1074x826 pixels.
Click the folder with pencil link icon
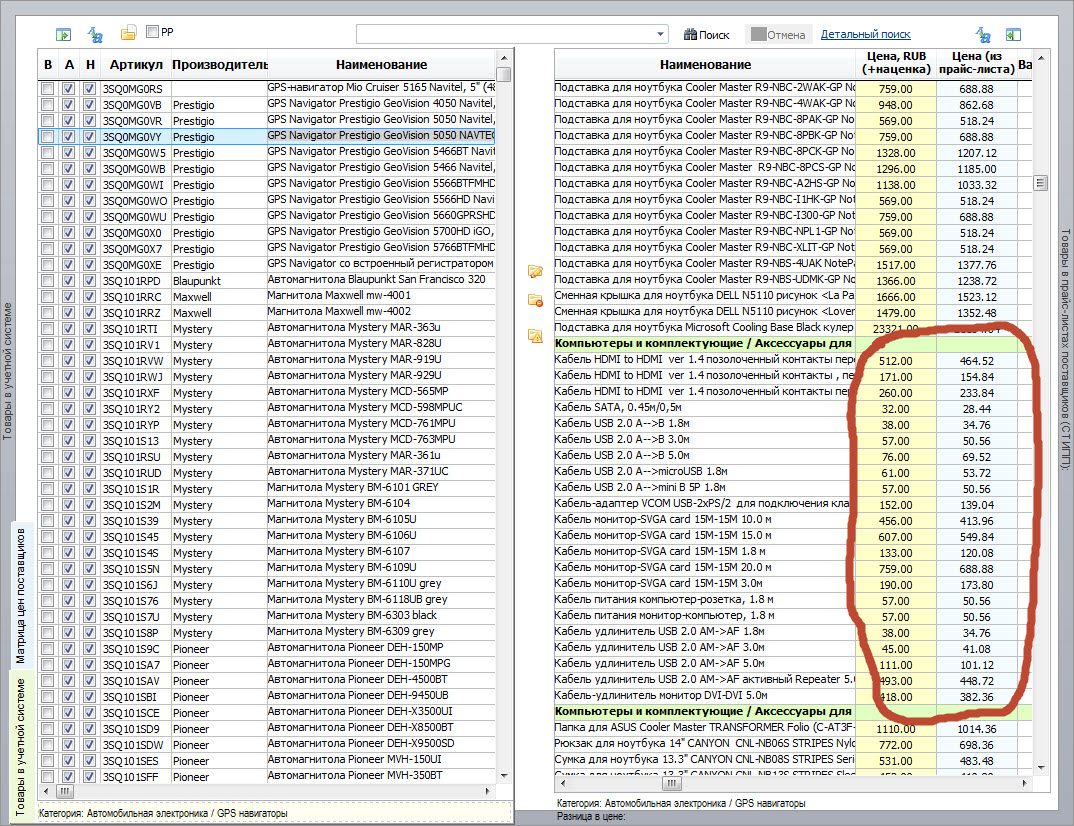[535, 271]
